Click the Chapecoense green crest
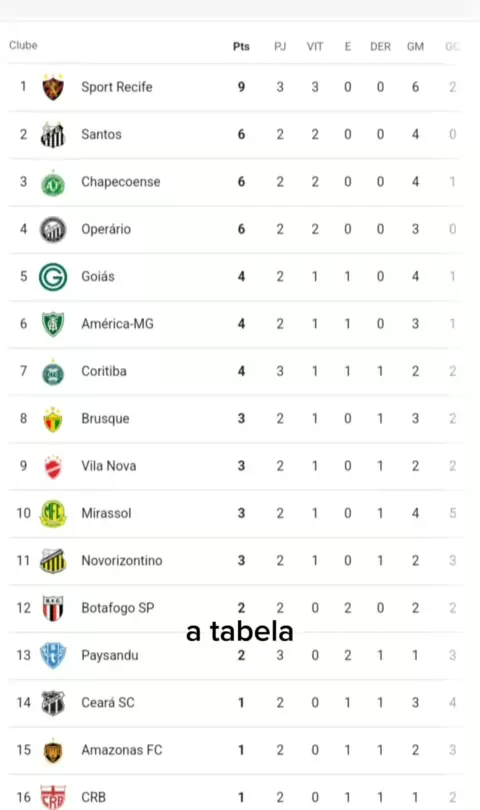 [53, 182]
